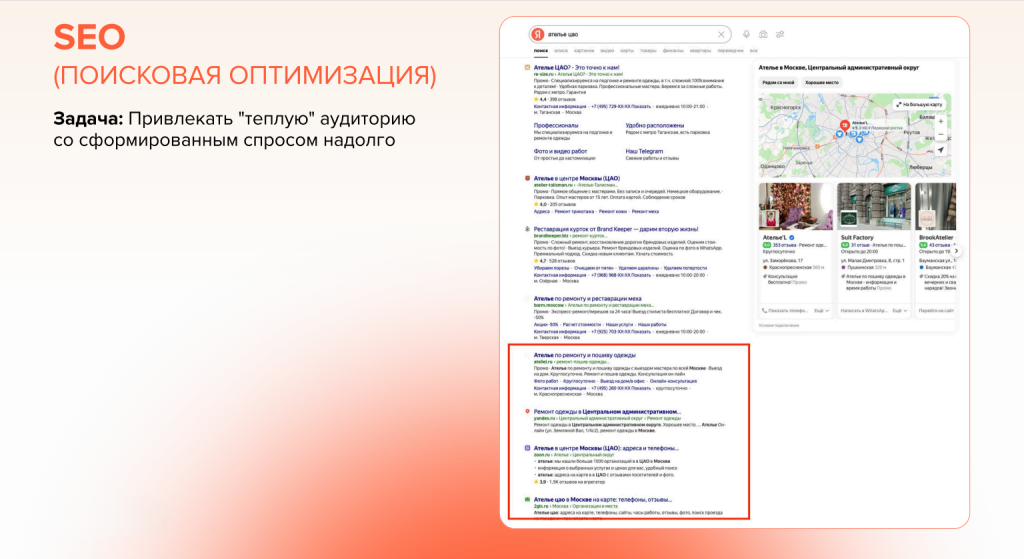Switch to the 'товары' tab
The width and height of the screenshot is (1024, 559).
click(648, 50)
